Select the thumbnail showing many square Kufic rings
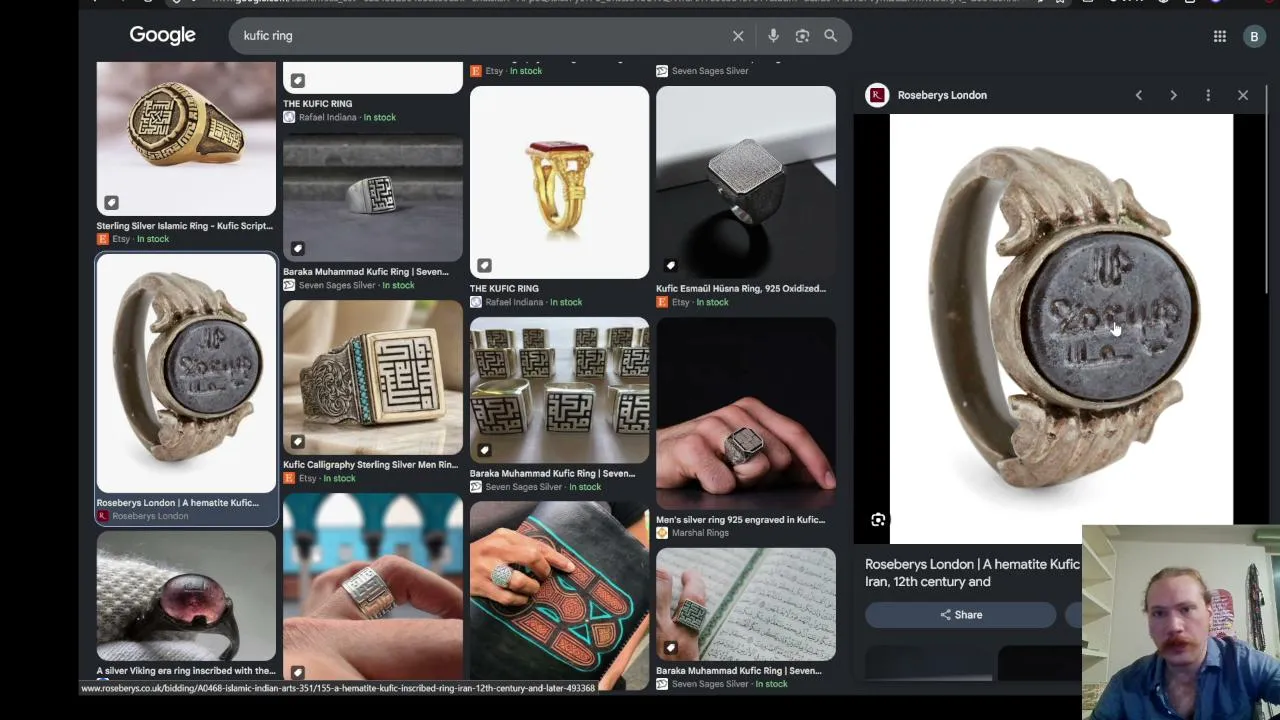The width and height of the screenshot is (1280, 720). coord(559,390)
